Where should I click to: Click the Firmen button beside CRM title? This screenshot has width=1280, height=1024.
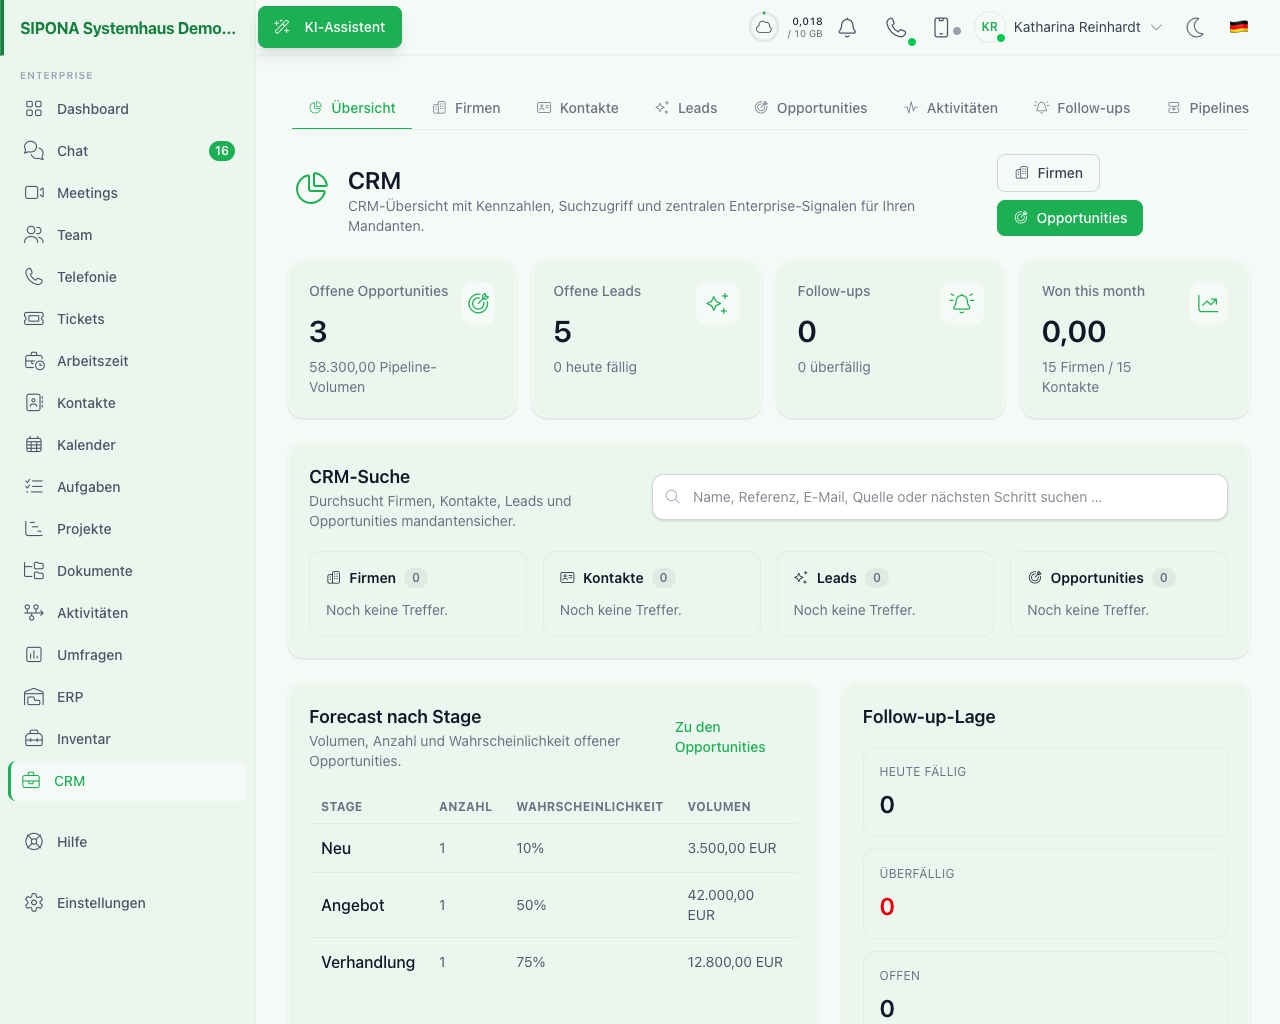pos(1048,173)
